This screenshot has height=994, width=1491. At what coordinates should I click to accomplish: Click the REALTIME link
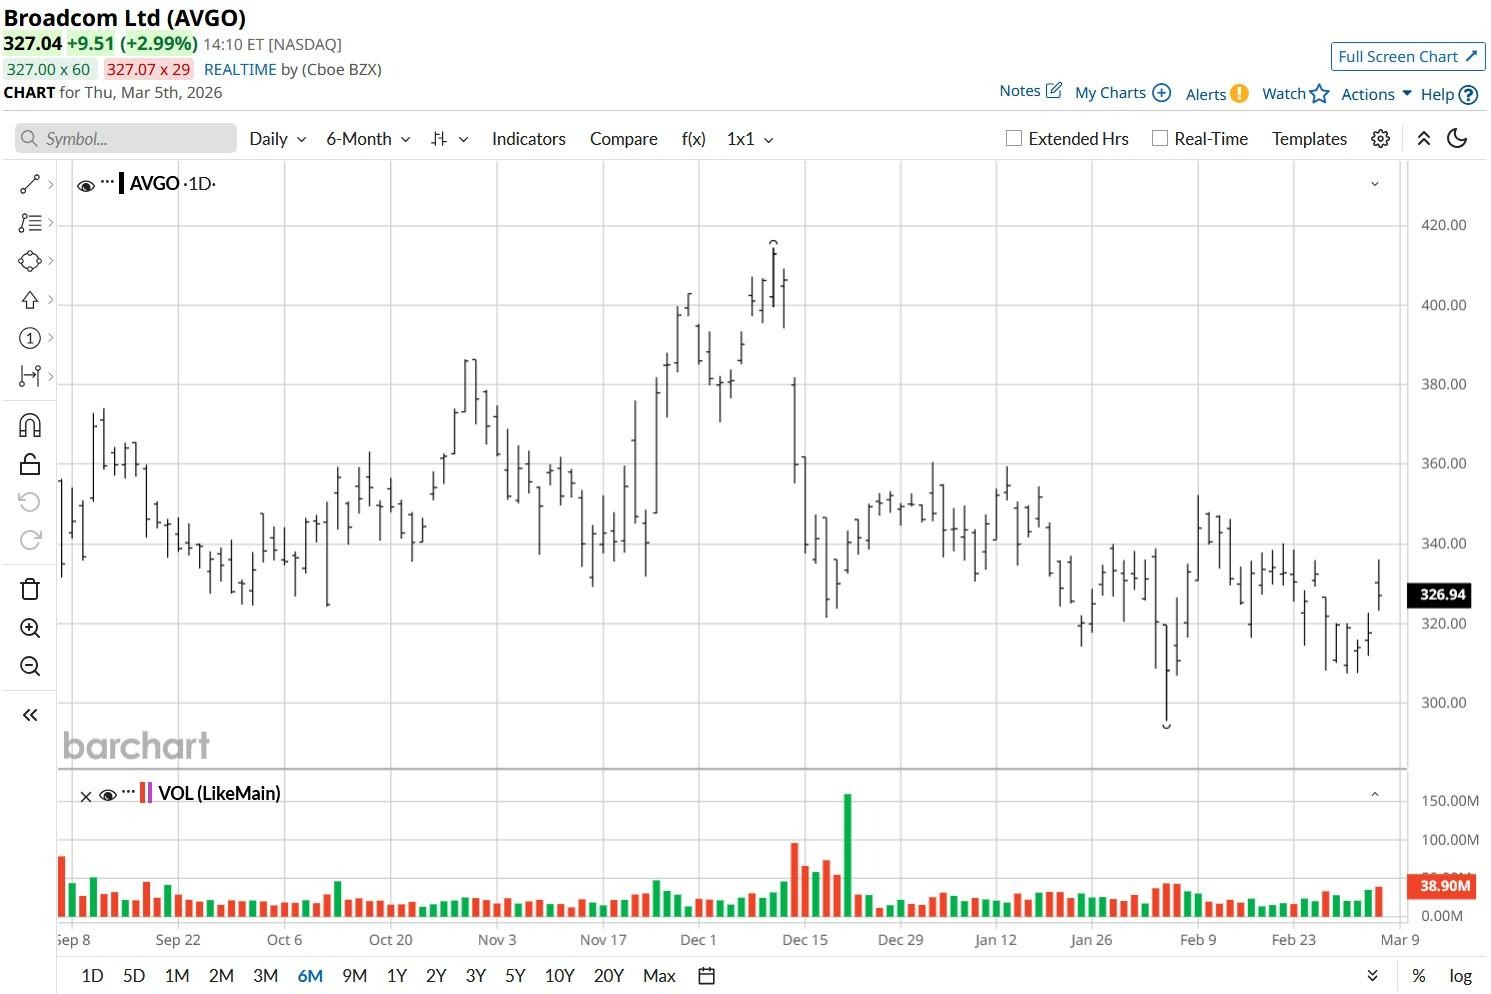[240, 70]
